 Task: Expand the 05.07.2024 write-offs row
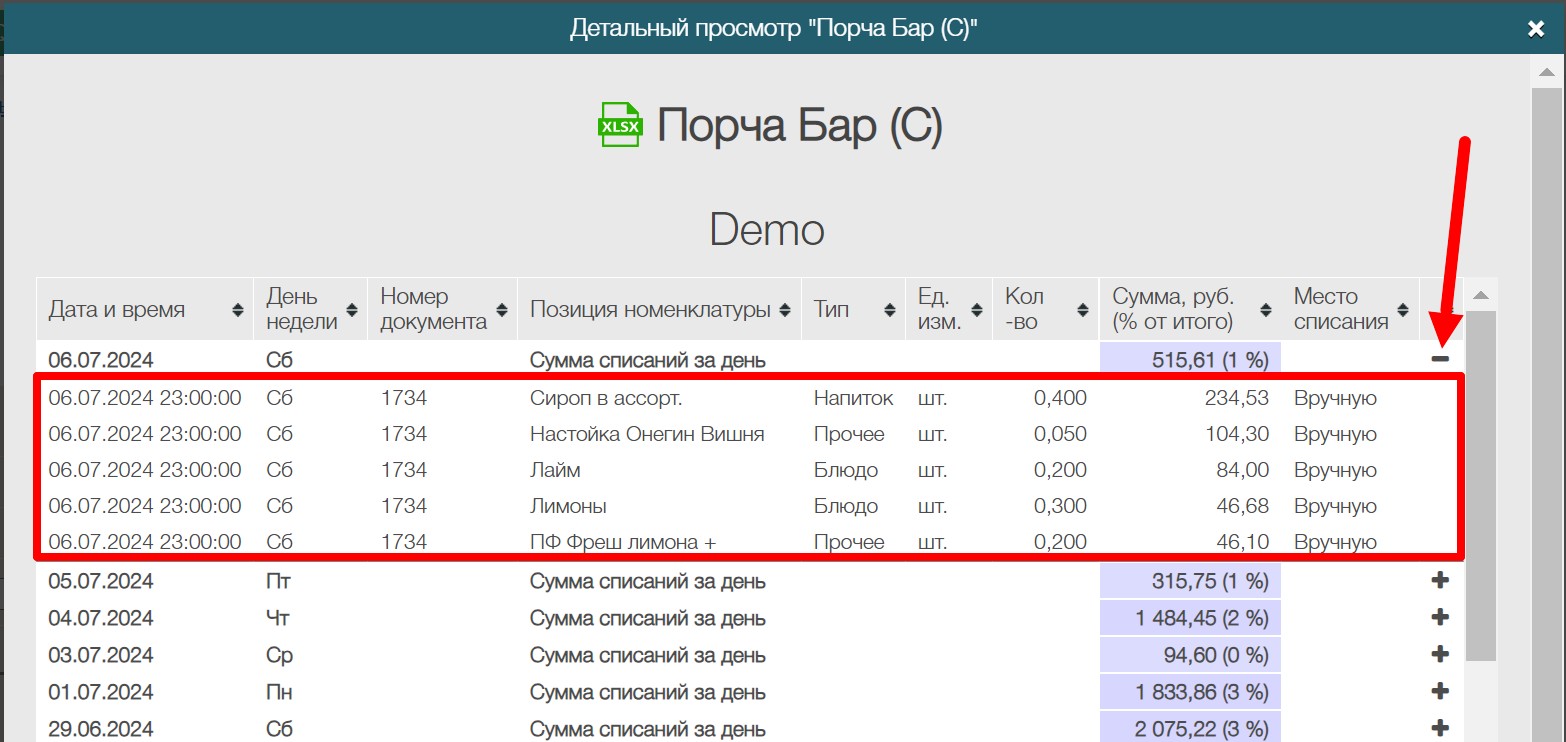[1440, 581]
